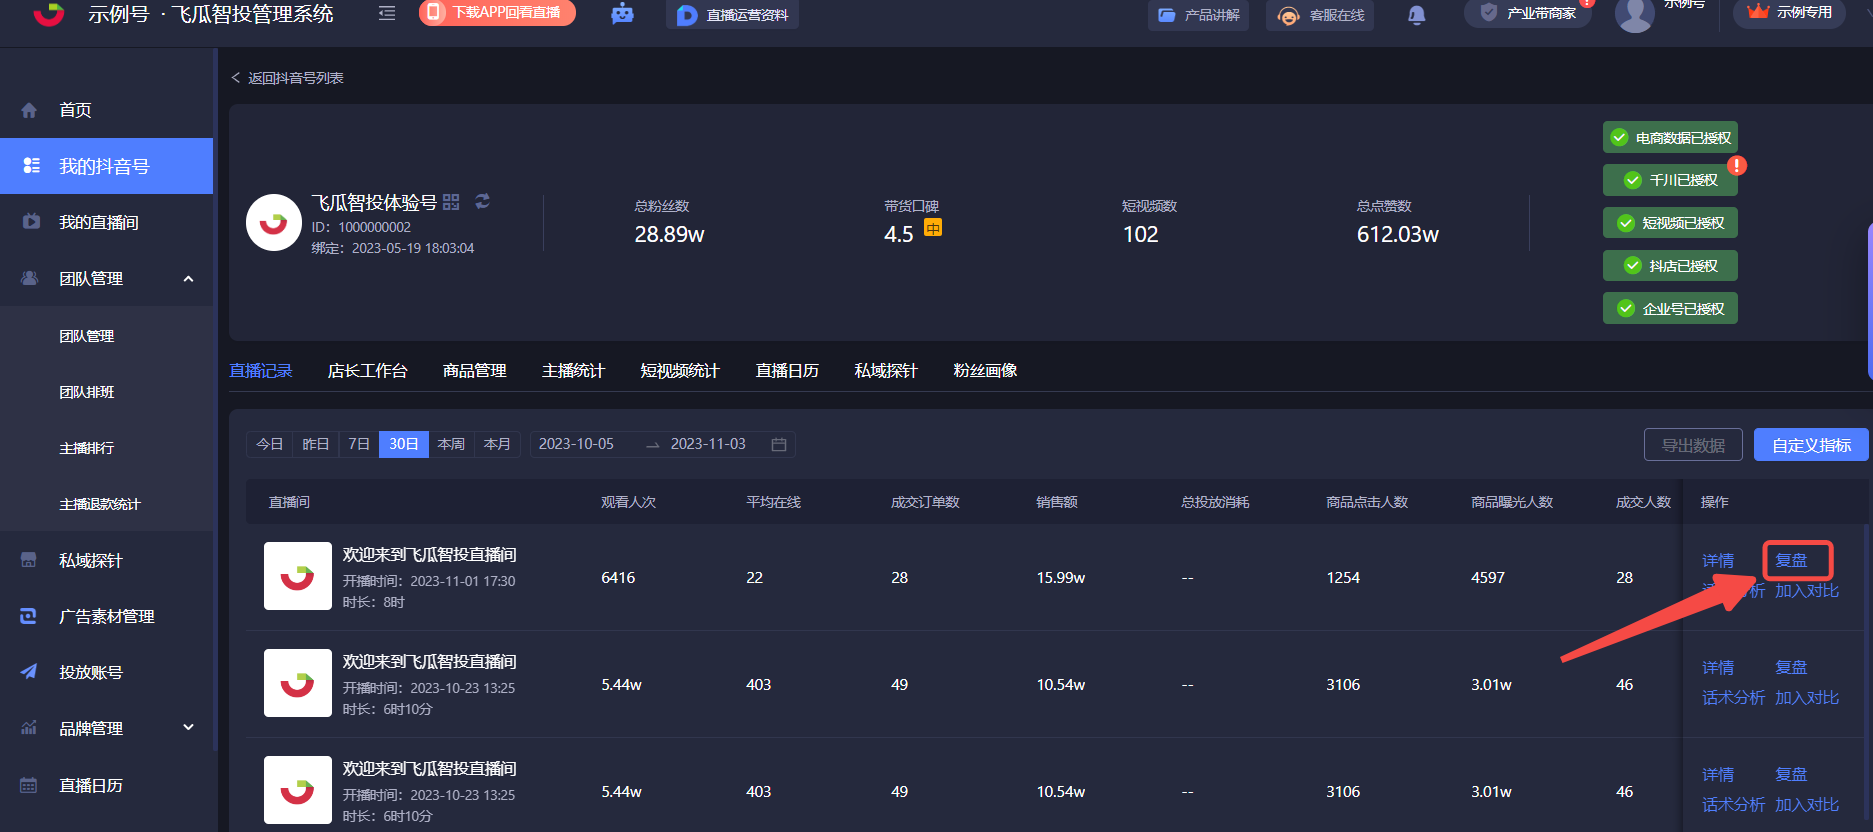Image resolution: width=1873 pixels, height=832 pixels.
Task: Click 示例专用 crown button
Action: [1789, 13]
